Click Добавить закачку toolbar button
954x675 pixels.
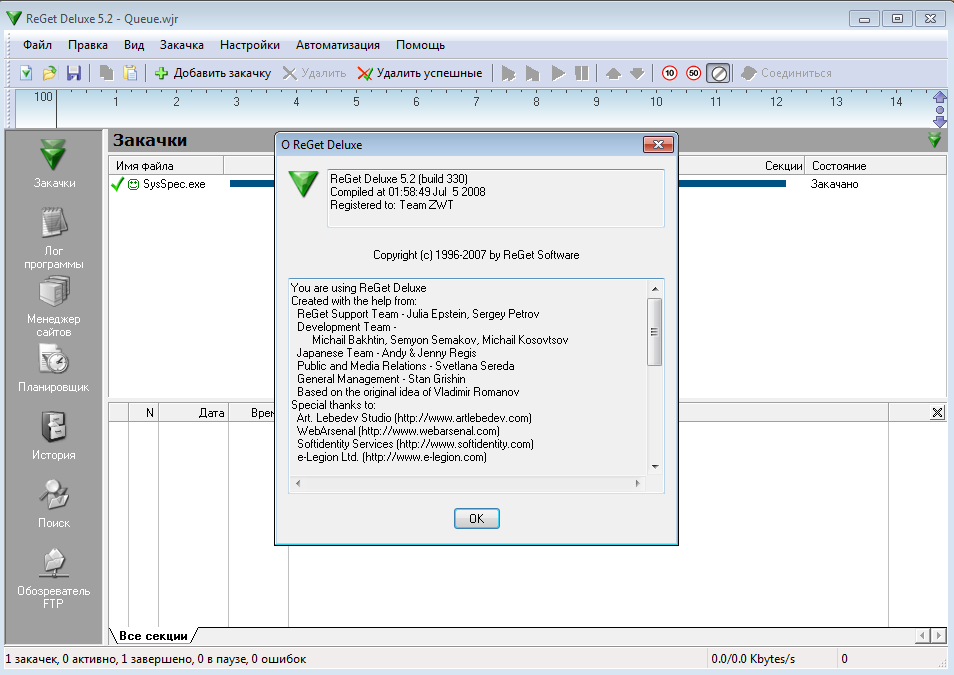coord(212,73)
